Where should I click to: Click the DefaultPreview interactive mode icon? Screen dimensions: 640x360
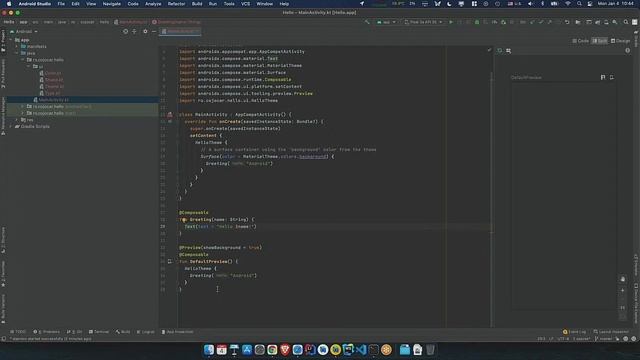(x=603, y=77)
